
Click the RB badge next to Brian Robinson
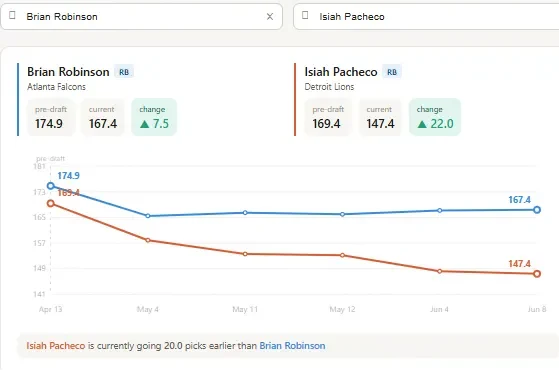[124, 72]
